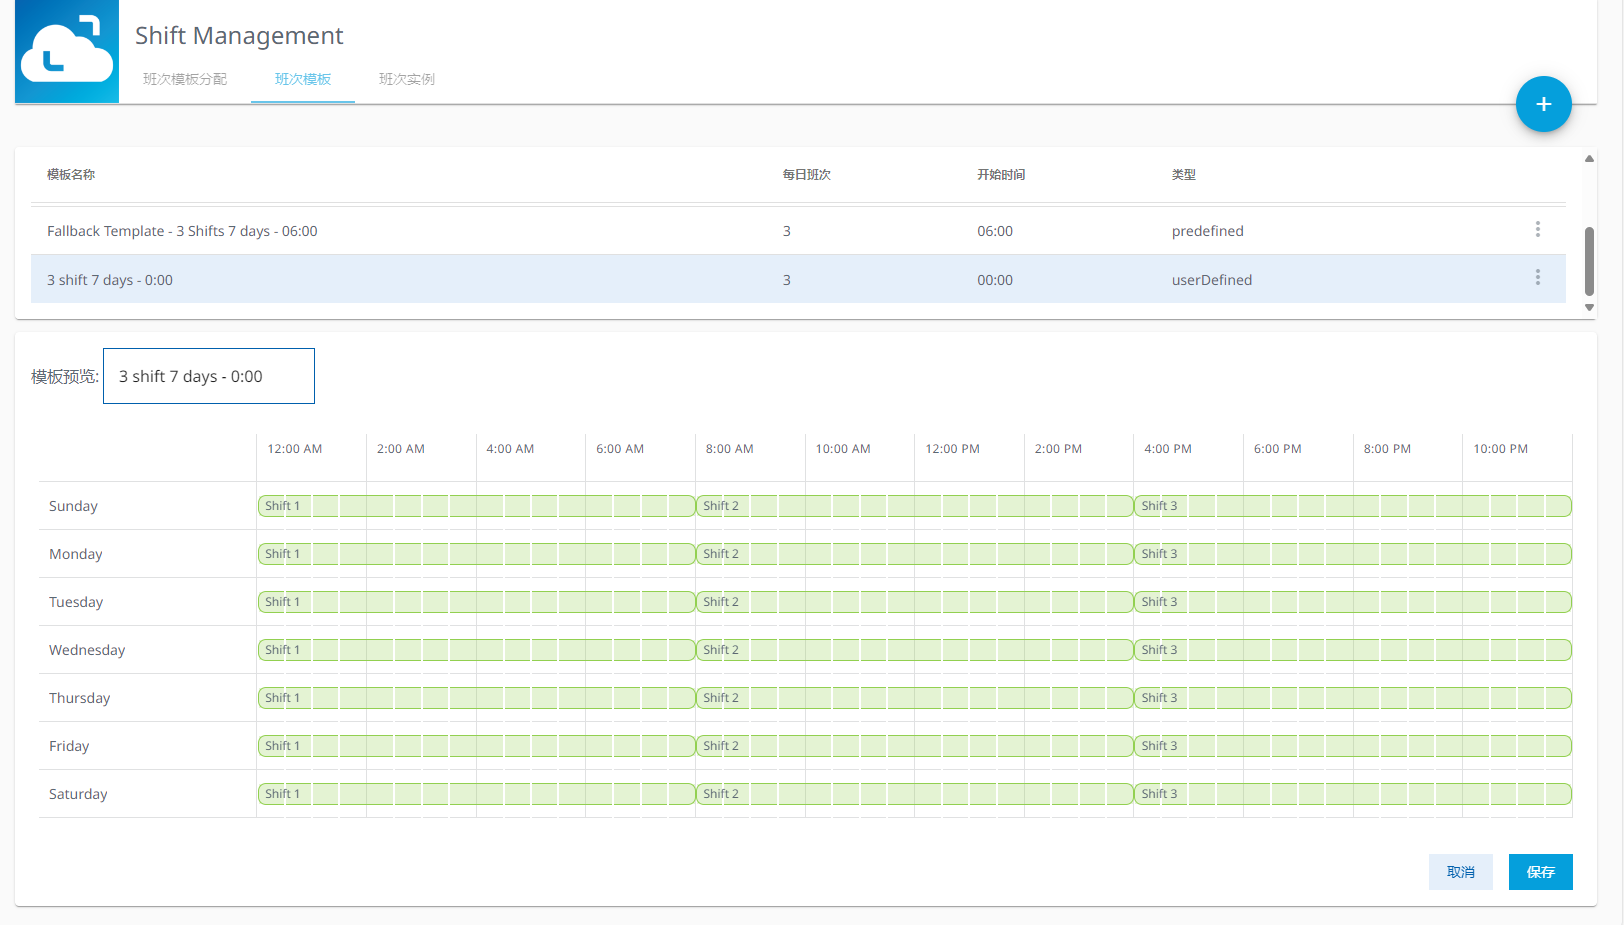Open three-dot menu for 3 shift 7 days row

(x=1537, y=278)
